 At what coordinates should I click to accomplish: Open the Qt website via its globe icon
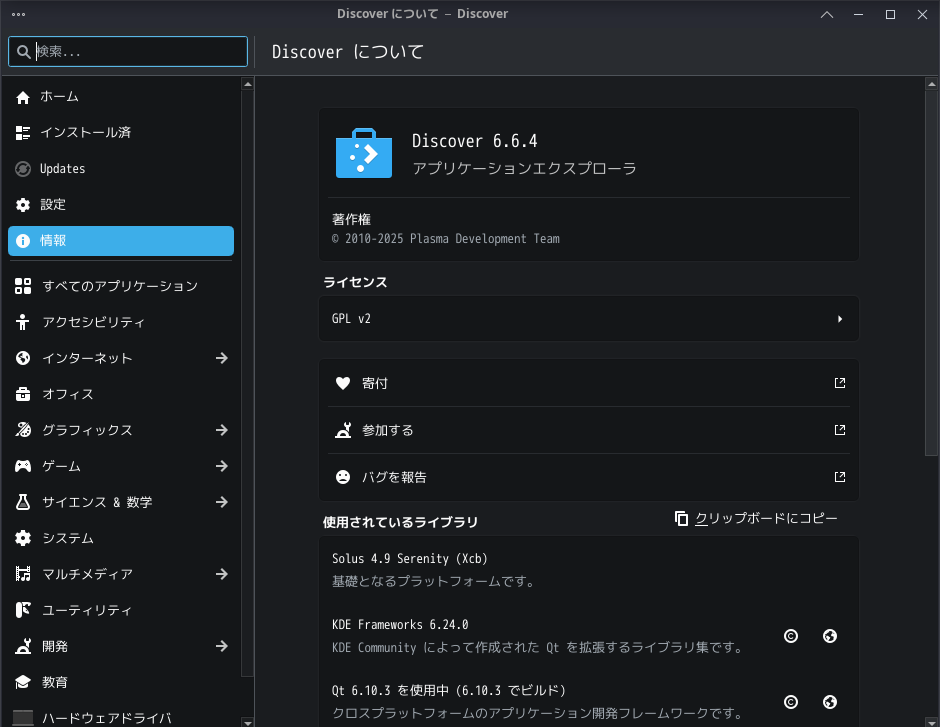tap(829, 701)
